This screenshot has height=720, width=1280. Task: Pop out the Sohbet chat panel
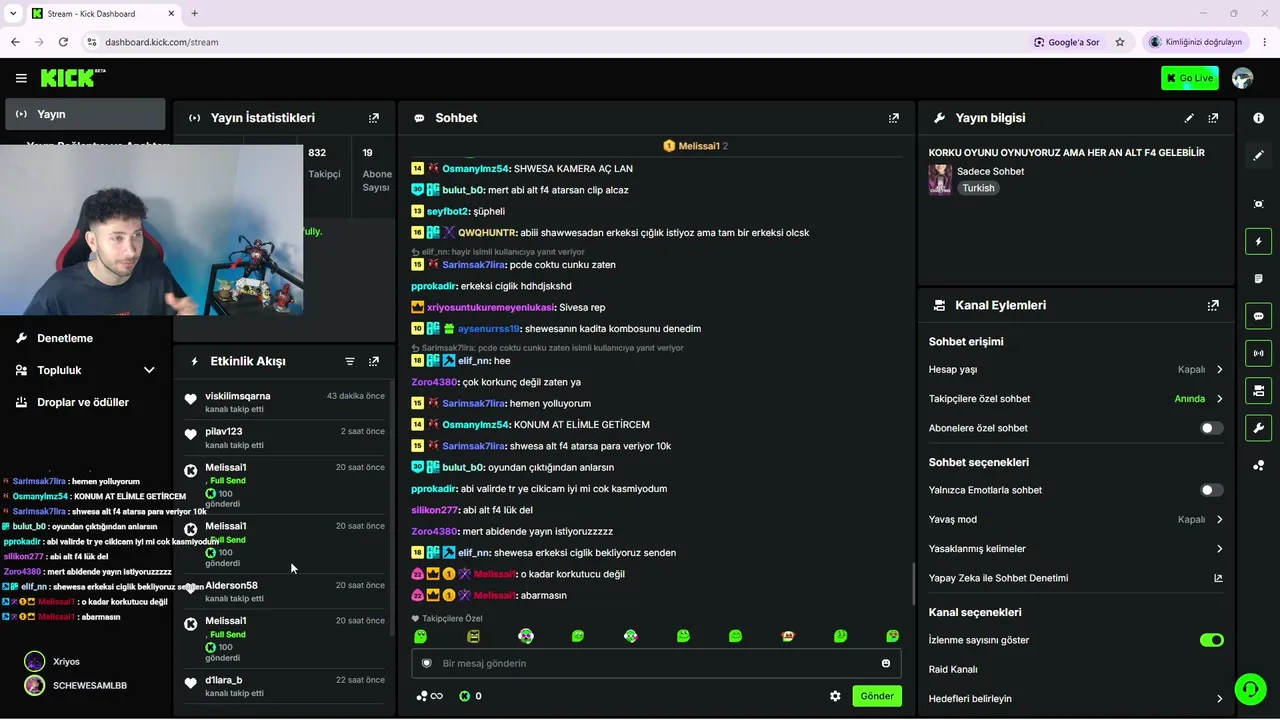(894, 118)
